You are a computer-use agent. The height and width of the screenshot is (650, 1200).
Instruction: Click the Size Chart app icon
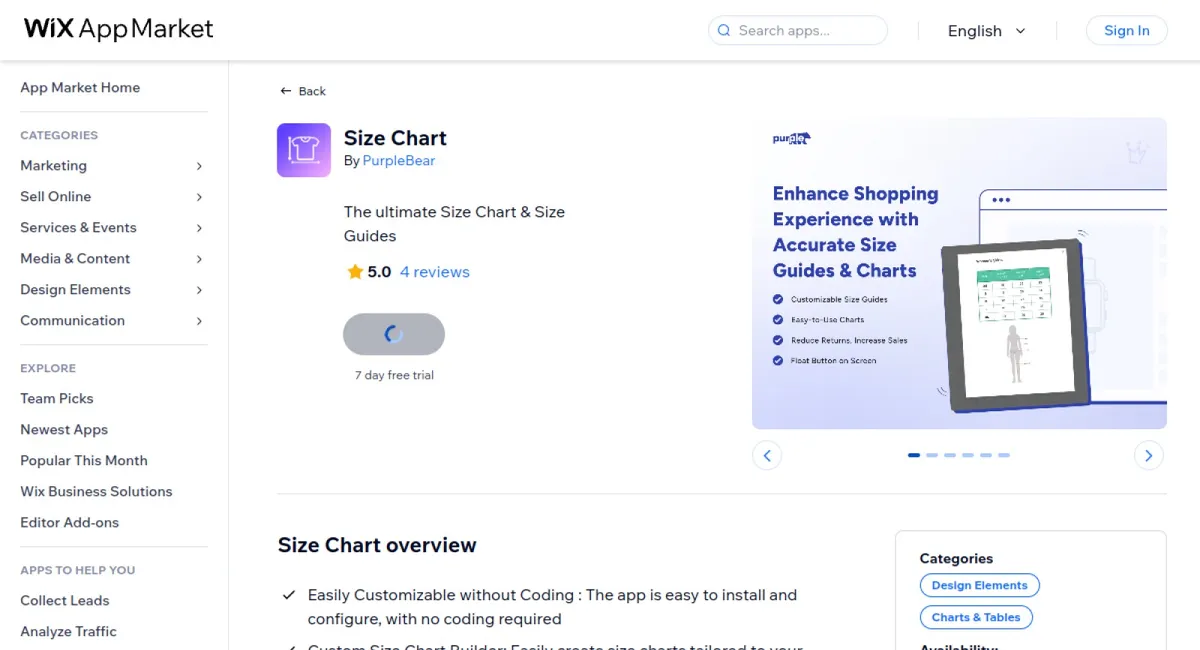click(303, 150)
